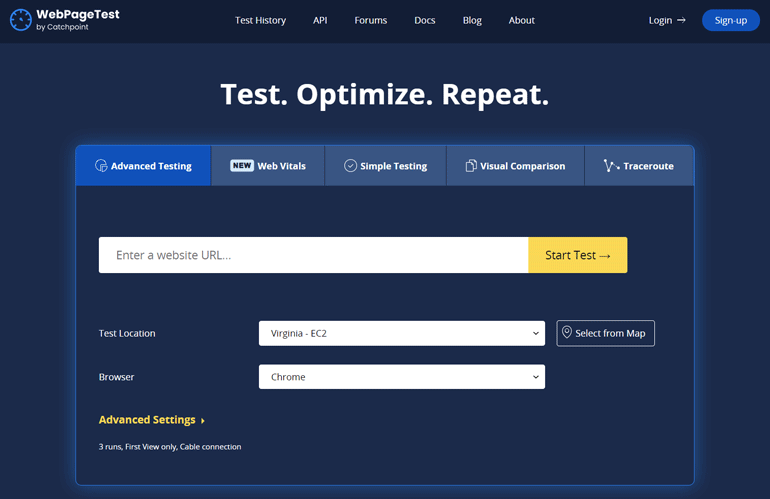Click the Simple Testing checkmark icon
This screenshot has height=499, width=770.
point(350,166)
